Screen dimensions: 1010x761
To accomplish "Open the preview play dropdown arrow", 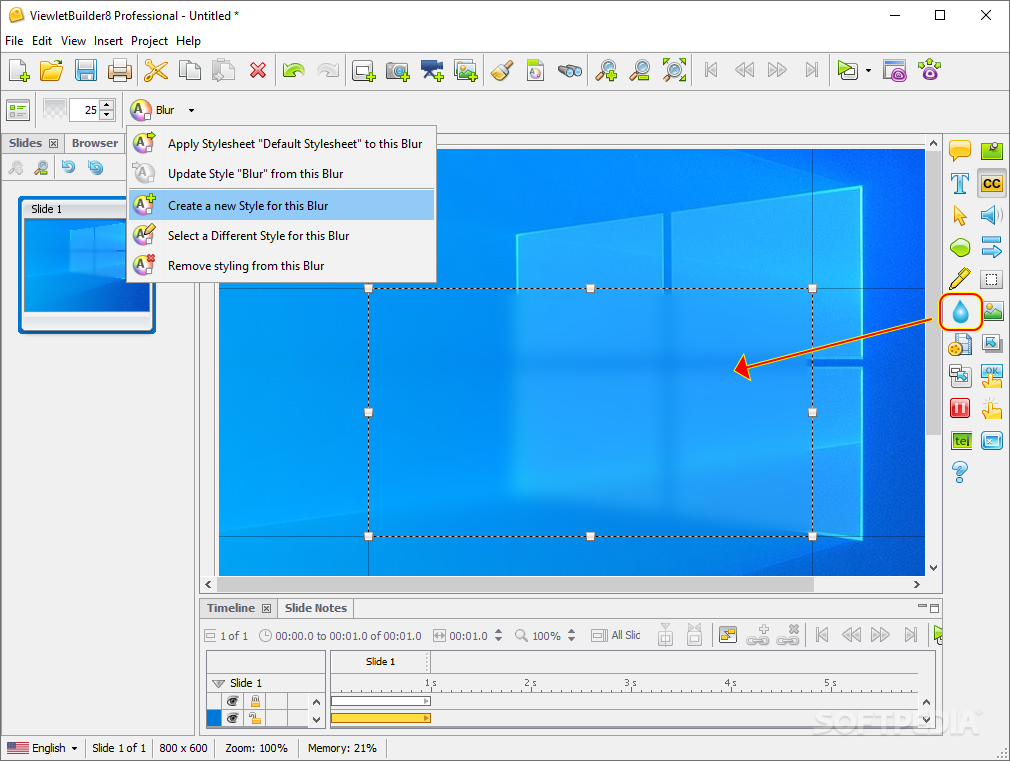I will [868, 70].
